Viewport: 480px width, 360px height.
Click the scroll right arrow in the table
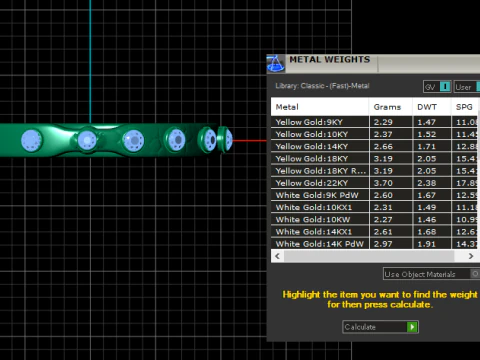(471, 256)
